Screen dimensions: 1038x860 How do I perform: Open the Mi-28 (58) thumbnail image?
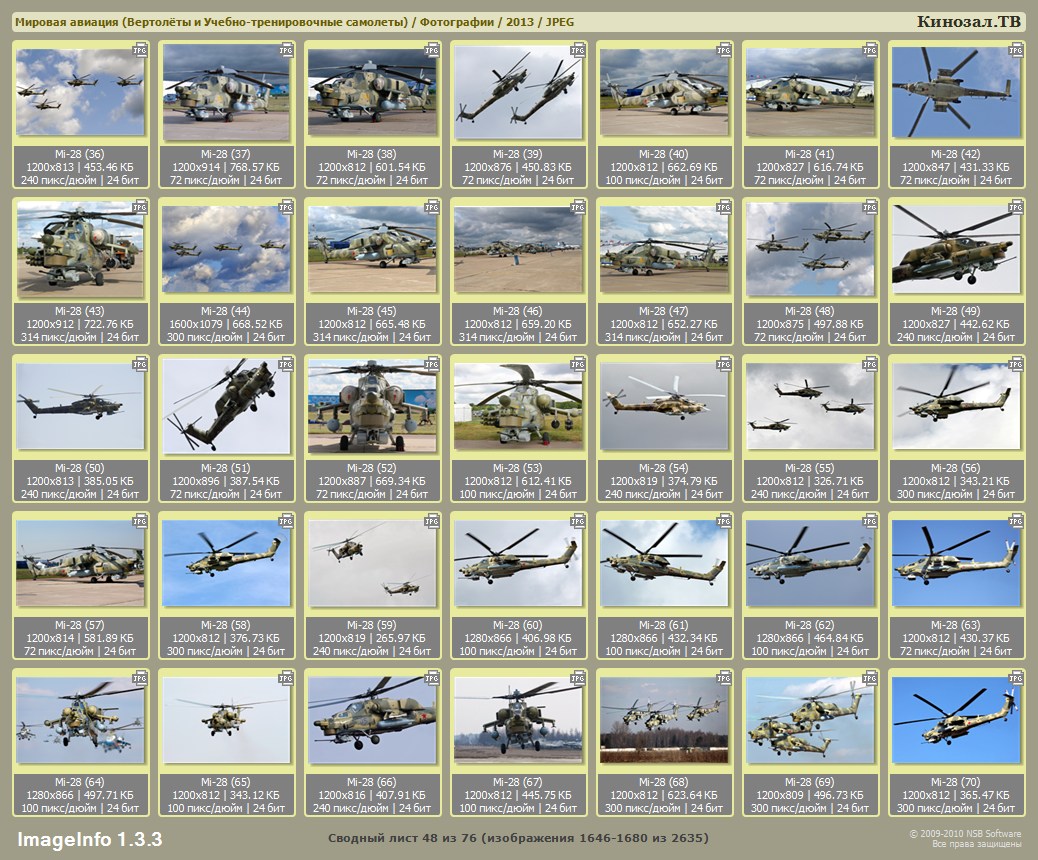coord(226,563)
